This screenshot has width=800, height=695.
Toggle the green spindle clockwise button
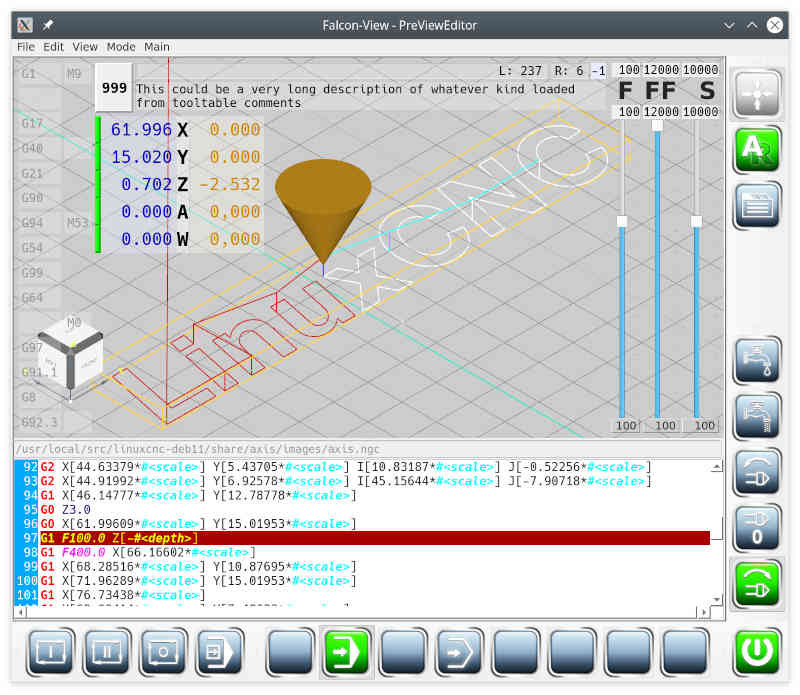pyautogui.click(x=757, y=584)
